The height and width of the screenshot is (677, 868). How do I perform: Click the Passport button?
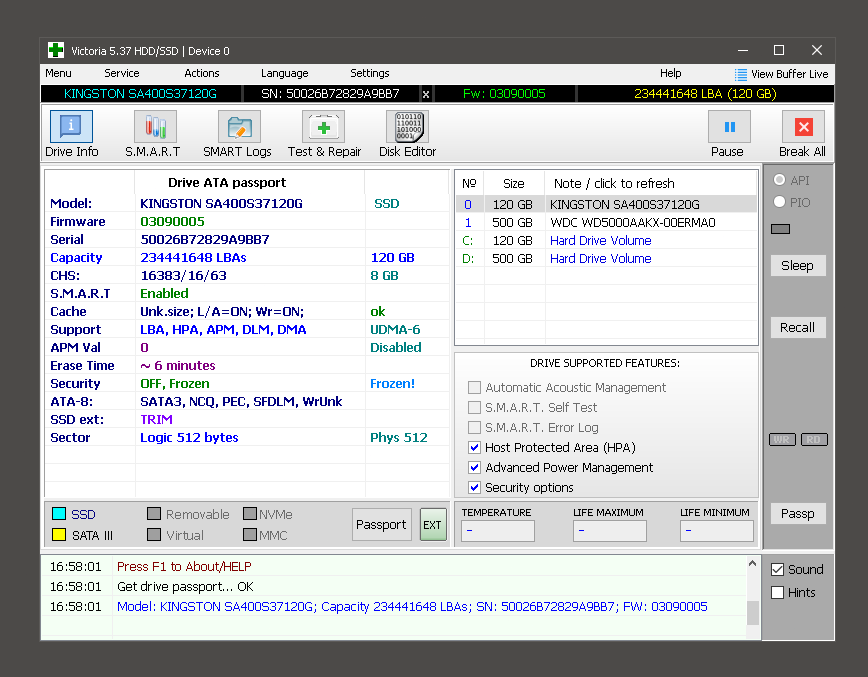[x=381, y=524]
